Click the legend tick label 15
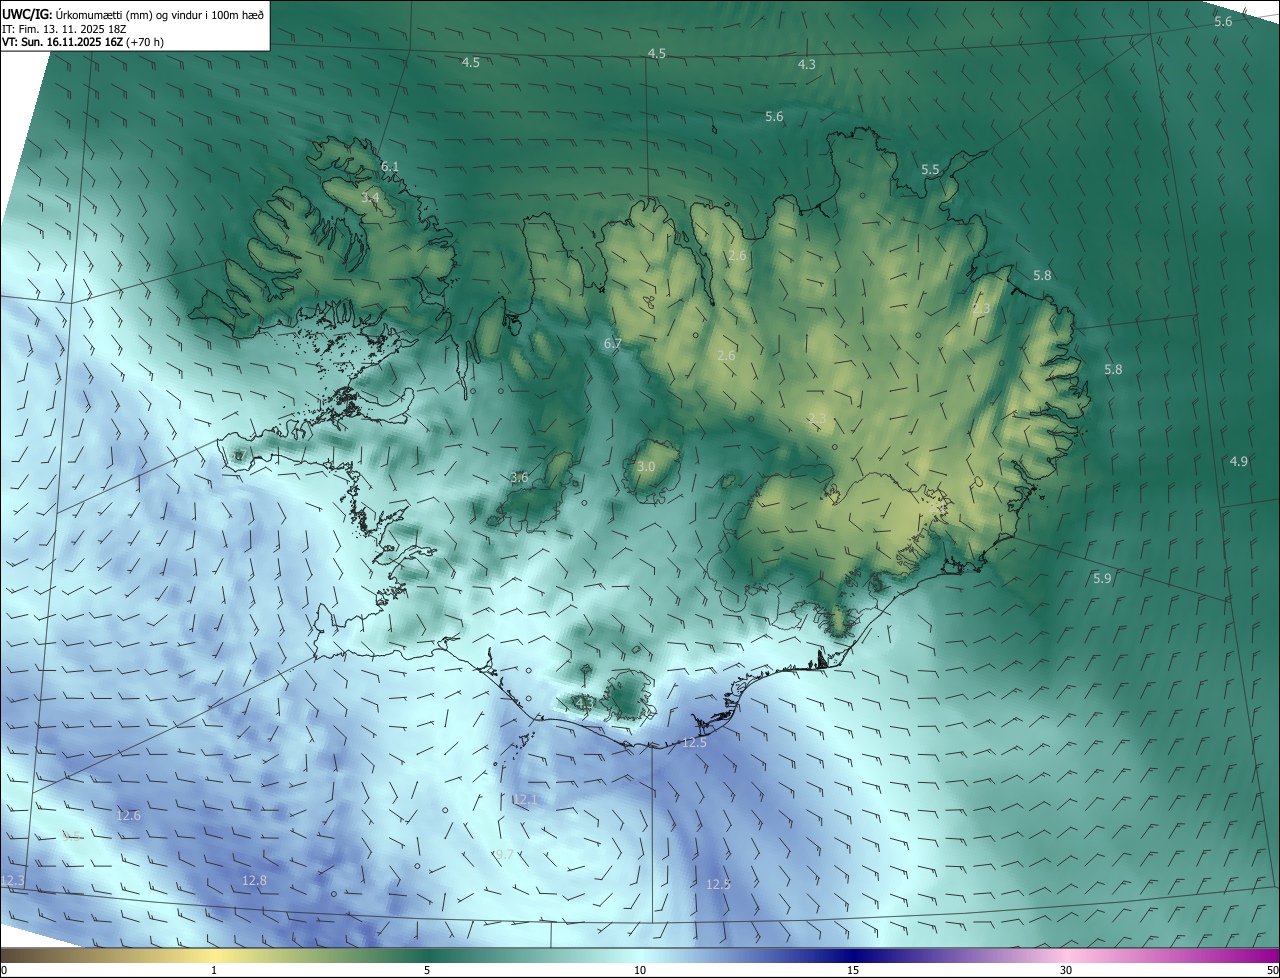Image resolution: width=1280 pixels, height=978 pixels. point(853,971)
